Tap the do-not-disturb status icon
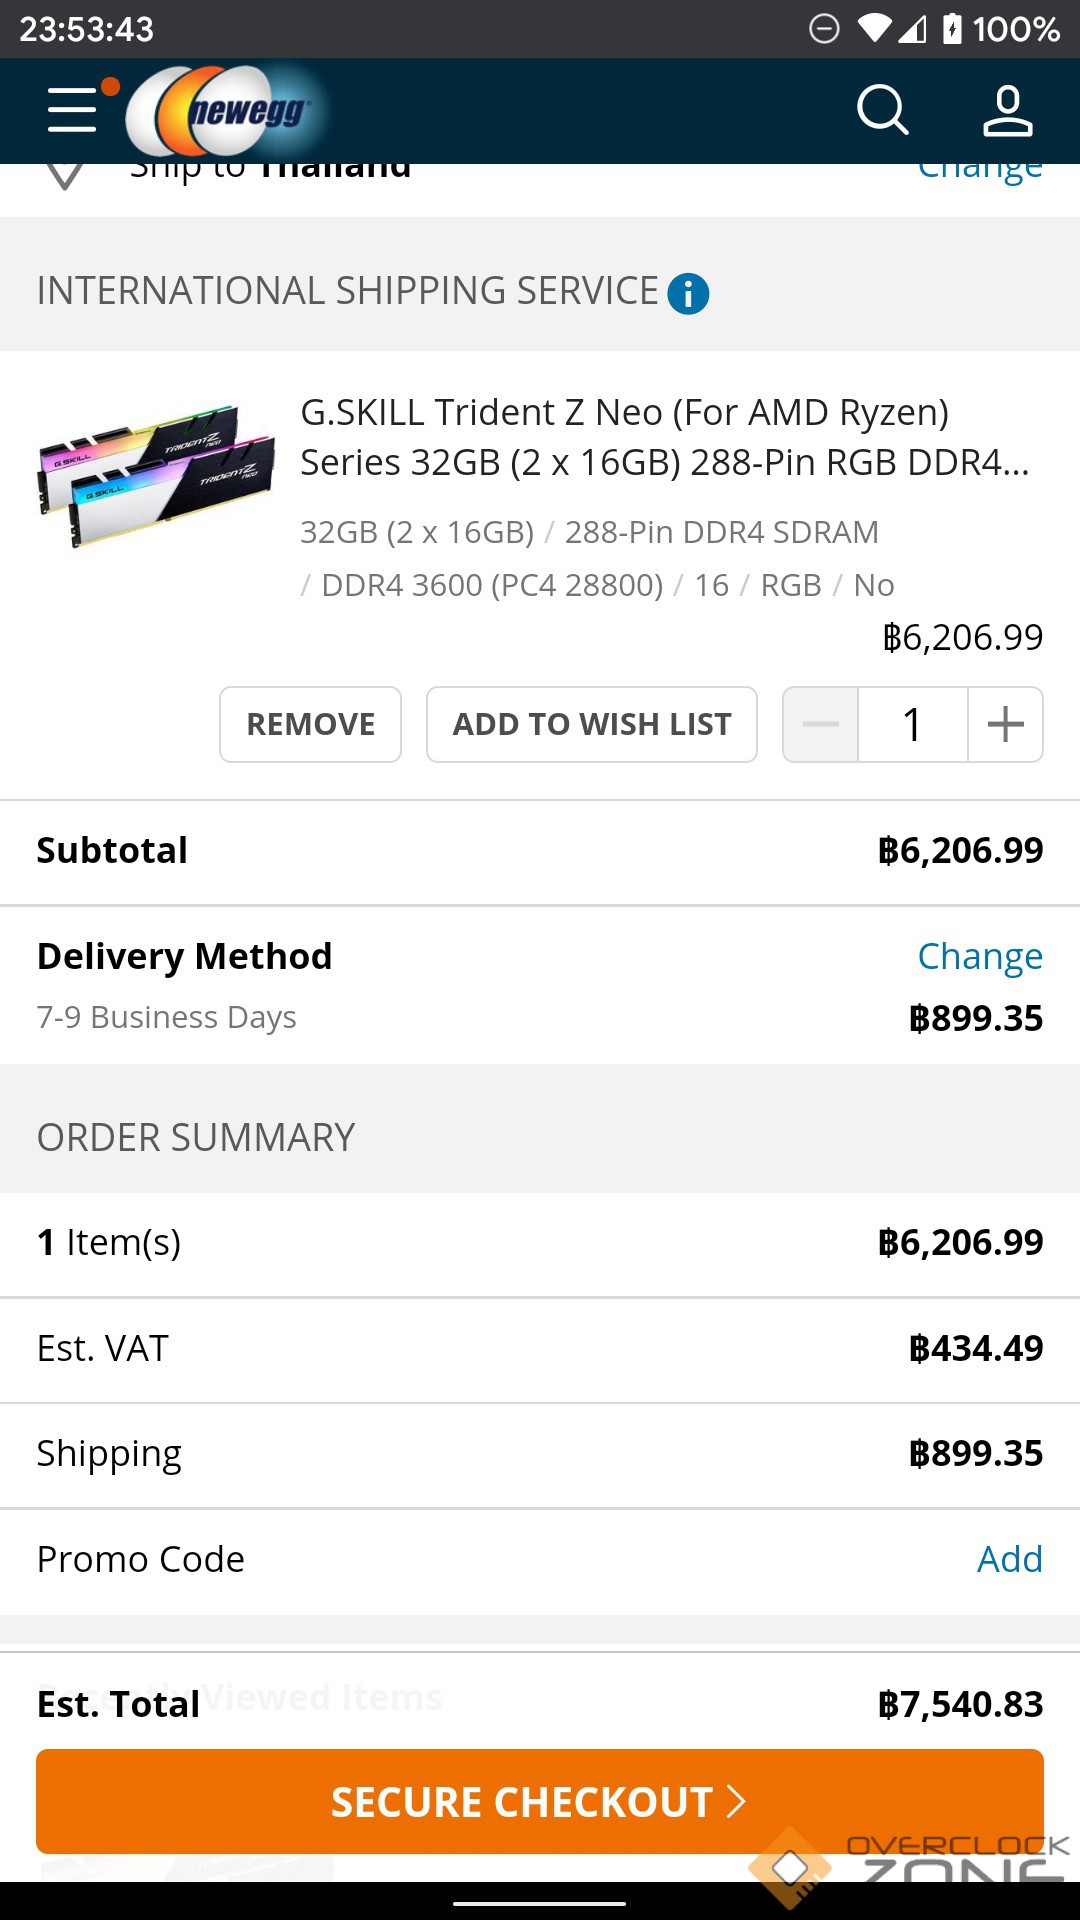1080x1920 pixels. [824, 28]
